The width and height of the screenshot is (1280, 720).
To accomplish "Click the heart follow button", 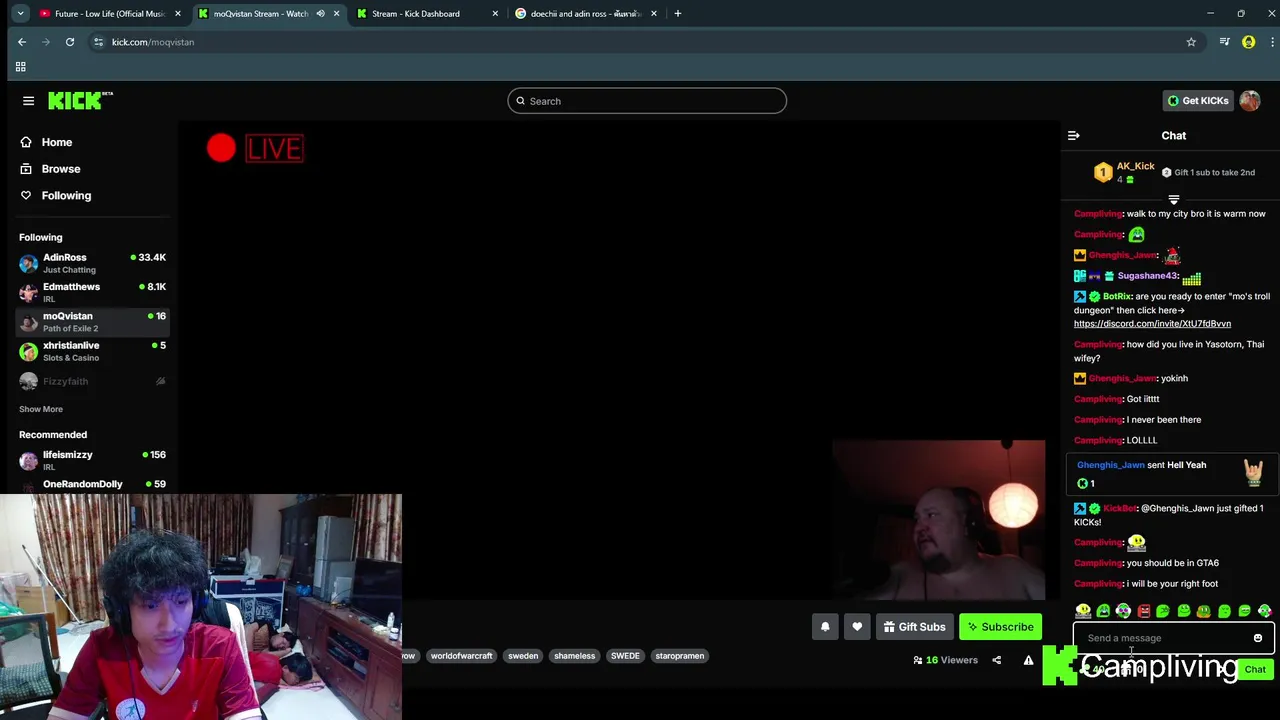I will [857, 627].
